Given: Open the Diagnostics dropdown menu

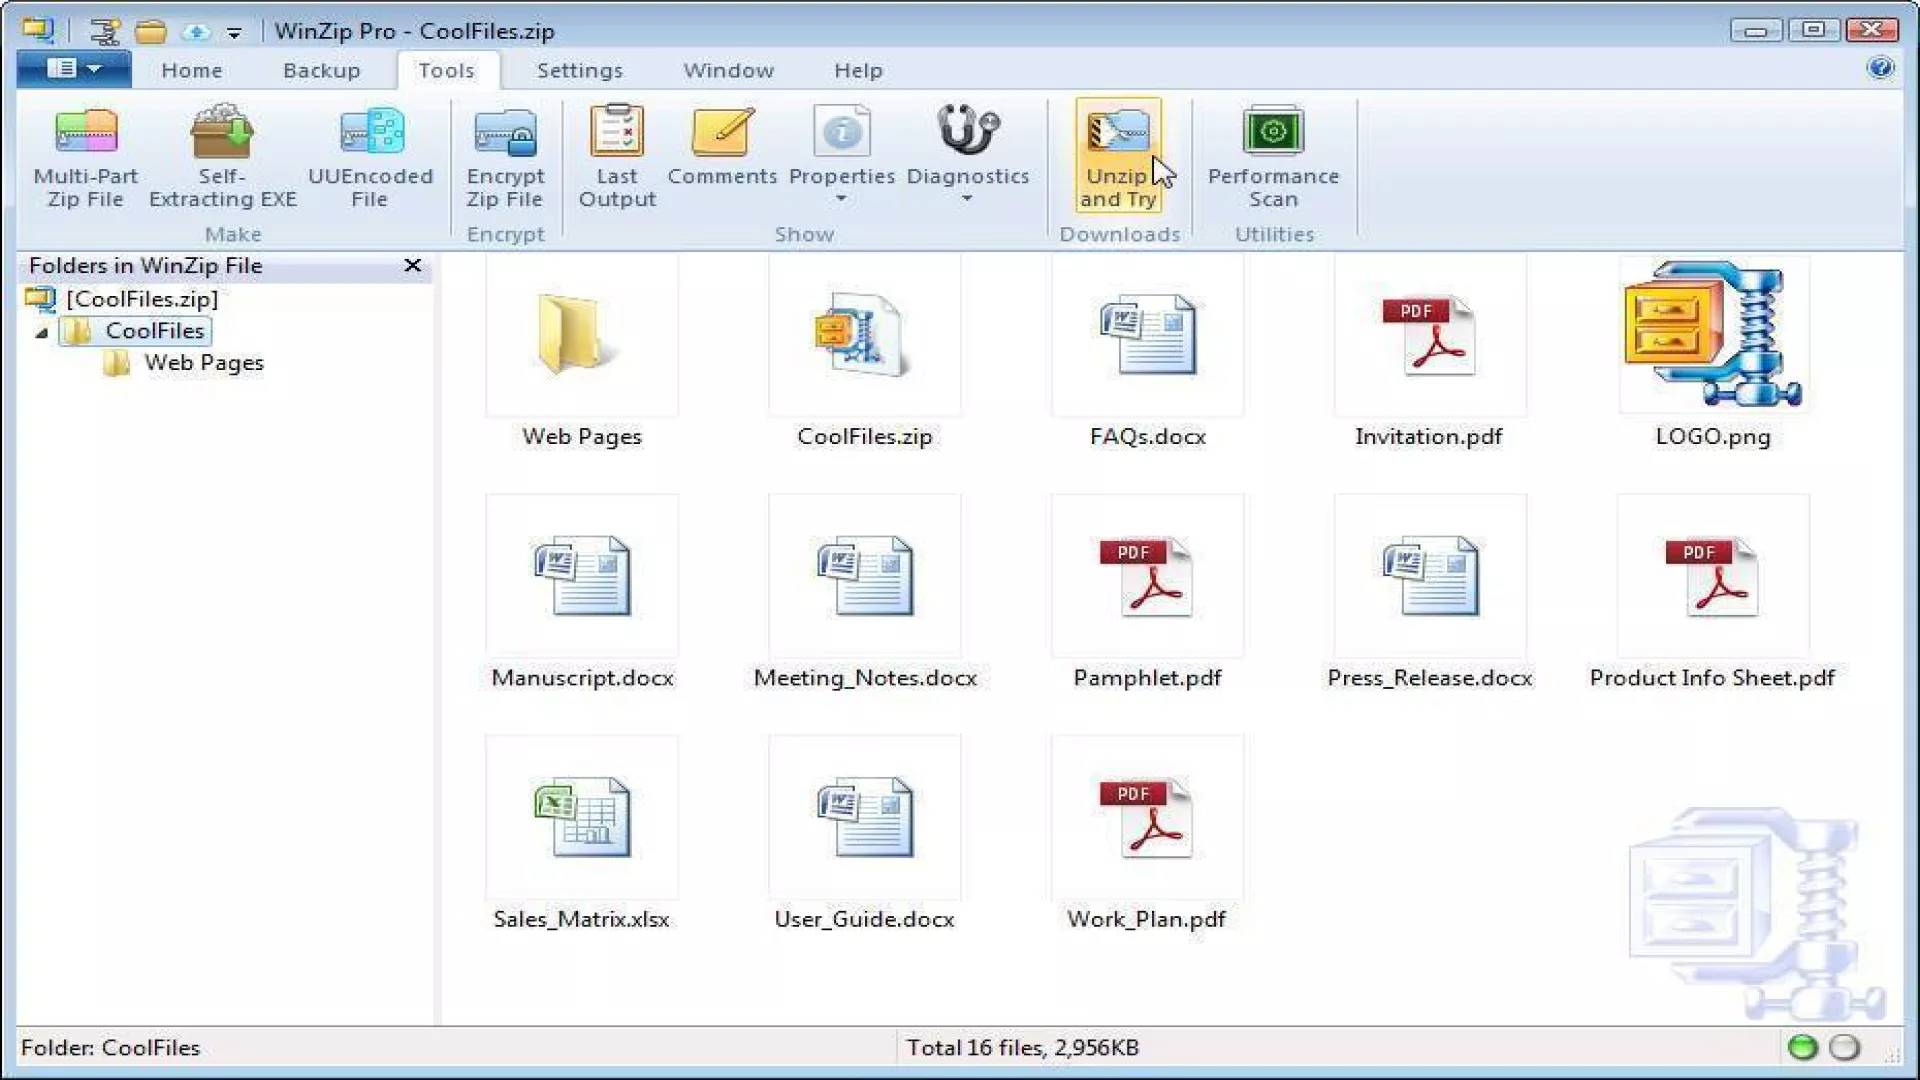Looking at the screenshot, I should coord(967,199).
